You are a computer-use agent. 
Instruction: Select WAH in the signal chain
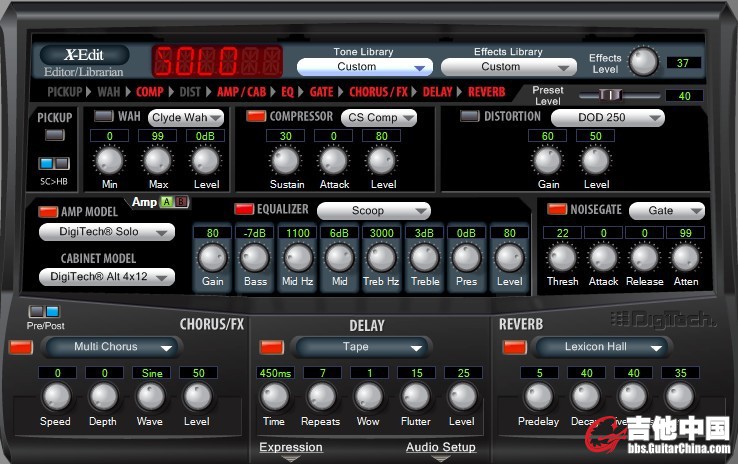109,92
